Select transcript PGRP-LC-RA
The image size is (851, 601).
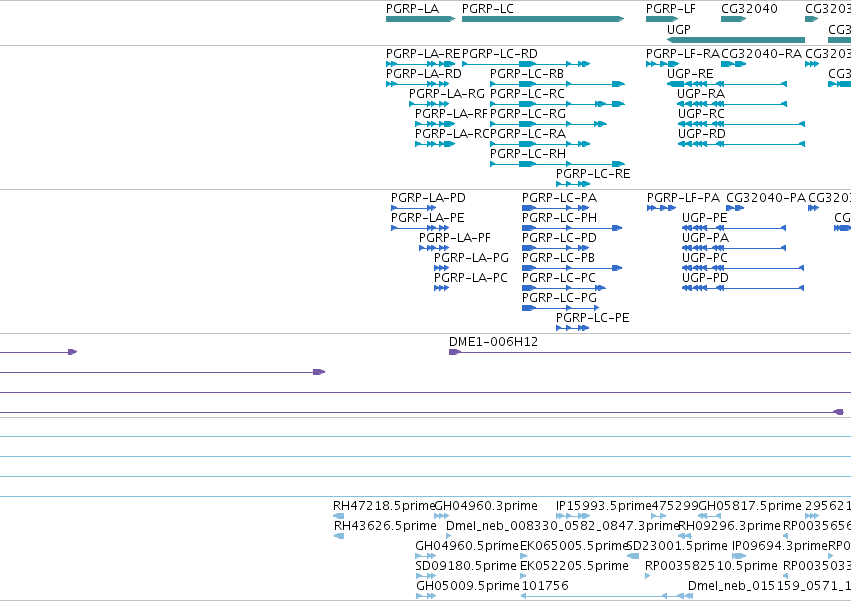point(540,144)
